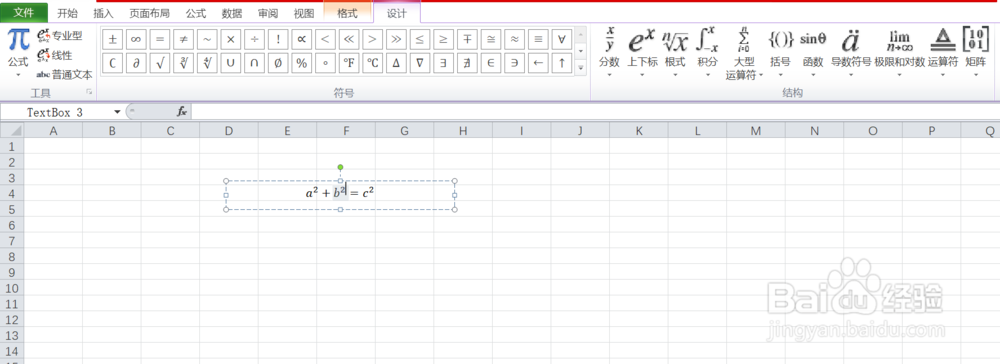Insert the partial differential symbol
Screen dimensions: 1000x364
pos(136,63)
